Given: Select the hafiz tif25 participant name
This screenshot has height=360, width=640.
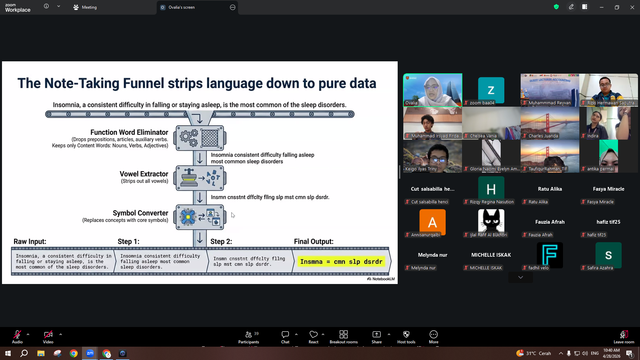Looking at the screenshot, I should (608, 222).
